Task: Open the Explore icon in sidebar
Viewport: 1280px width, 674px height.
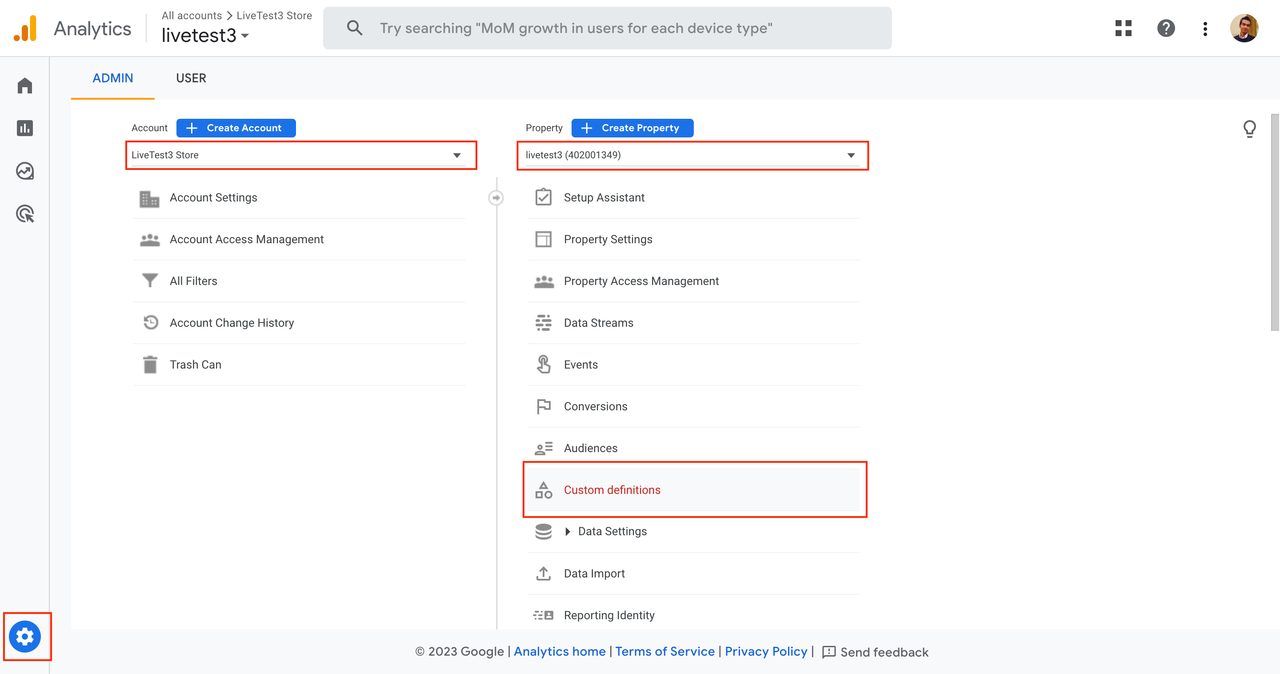Action: 25,171
